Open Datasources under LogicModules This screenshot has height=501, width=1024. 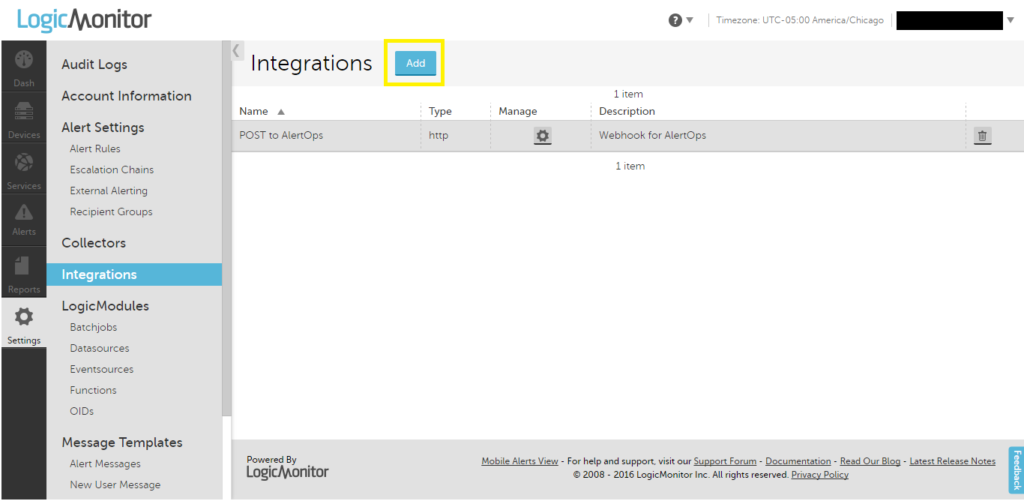(x=99, y=348)
